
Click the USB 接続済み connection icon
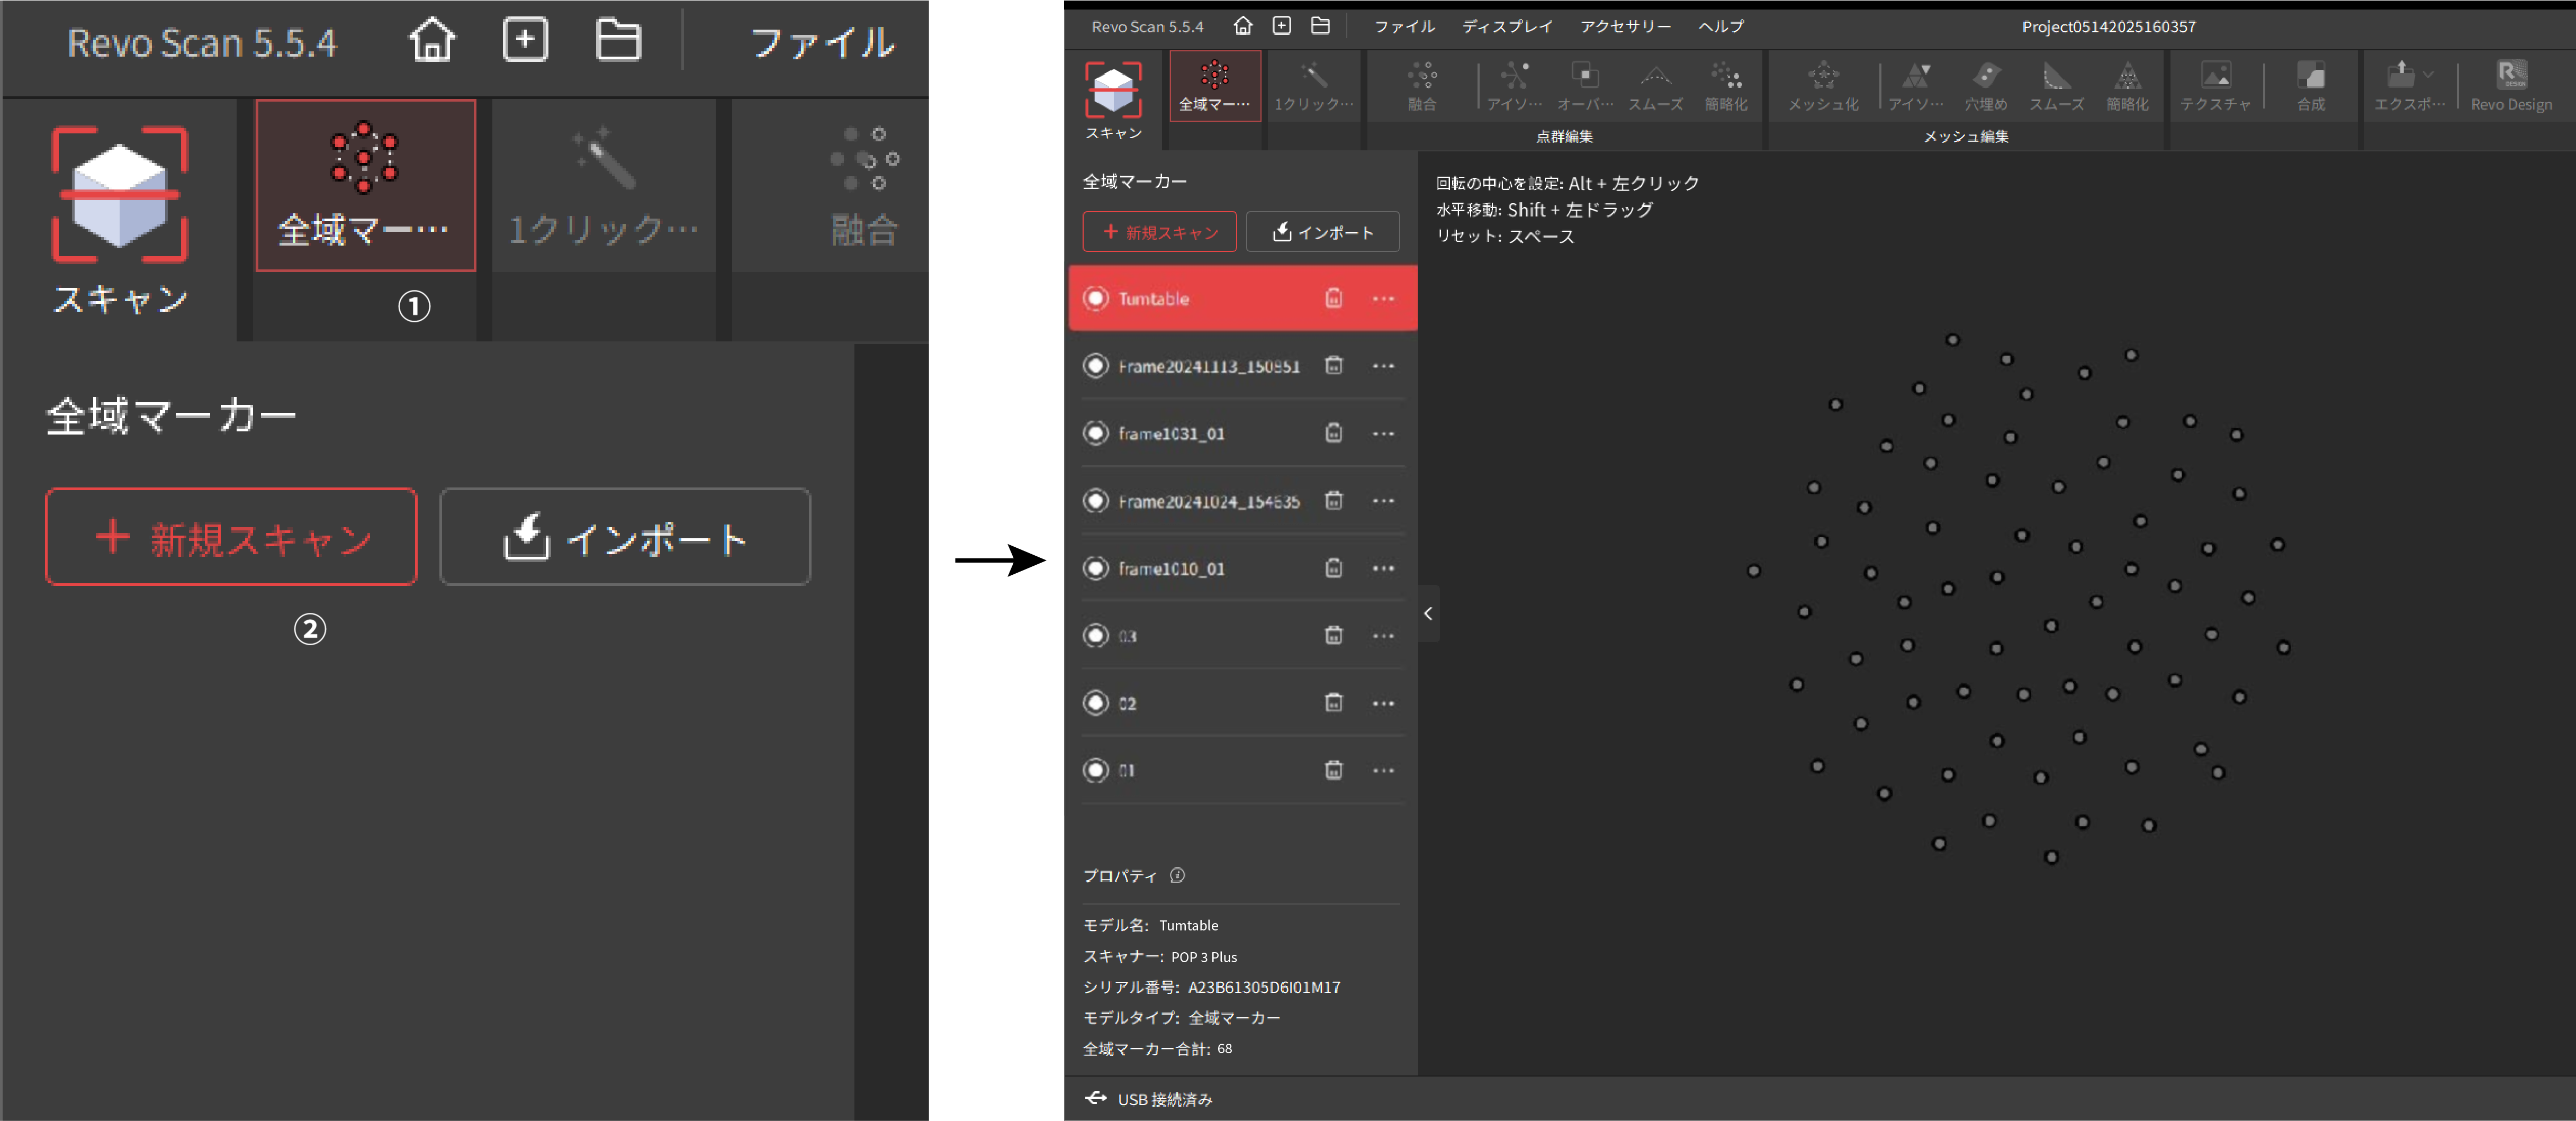tap(1095, 1098)
